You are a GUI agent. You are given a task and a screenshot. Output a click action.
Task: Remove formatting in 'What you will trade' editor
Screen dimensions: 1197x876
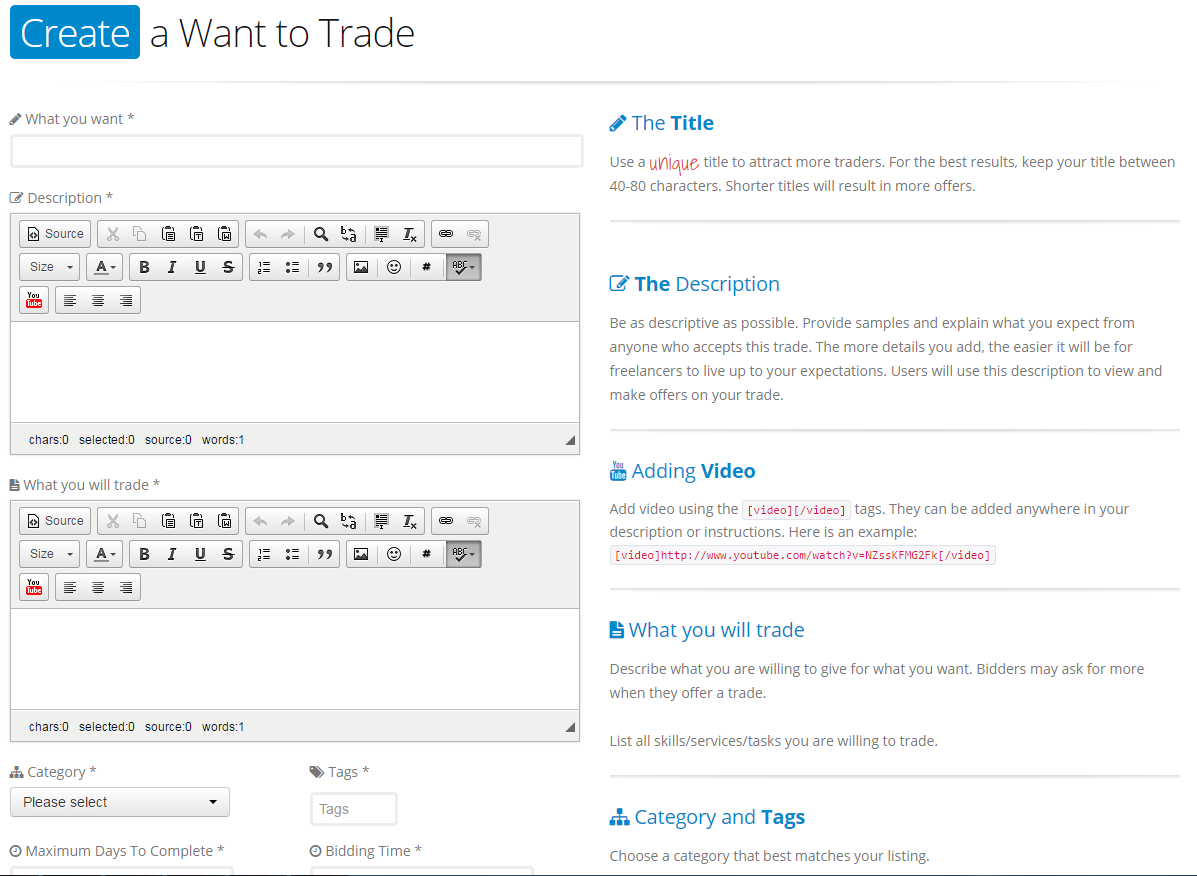(x=410, y=521)
